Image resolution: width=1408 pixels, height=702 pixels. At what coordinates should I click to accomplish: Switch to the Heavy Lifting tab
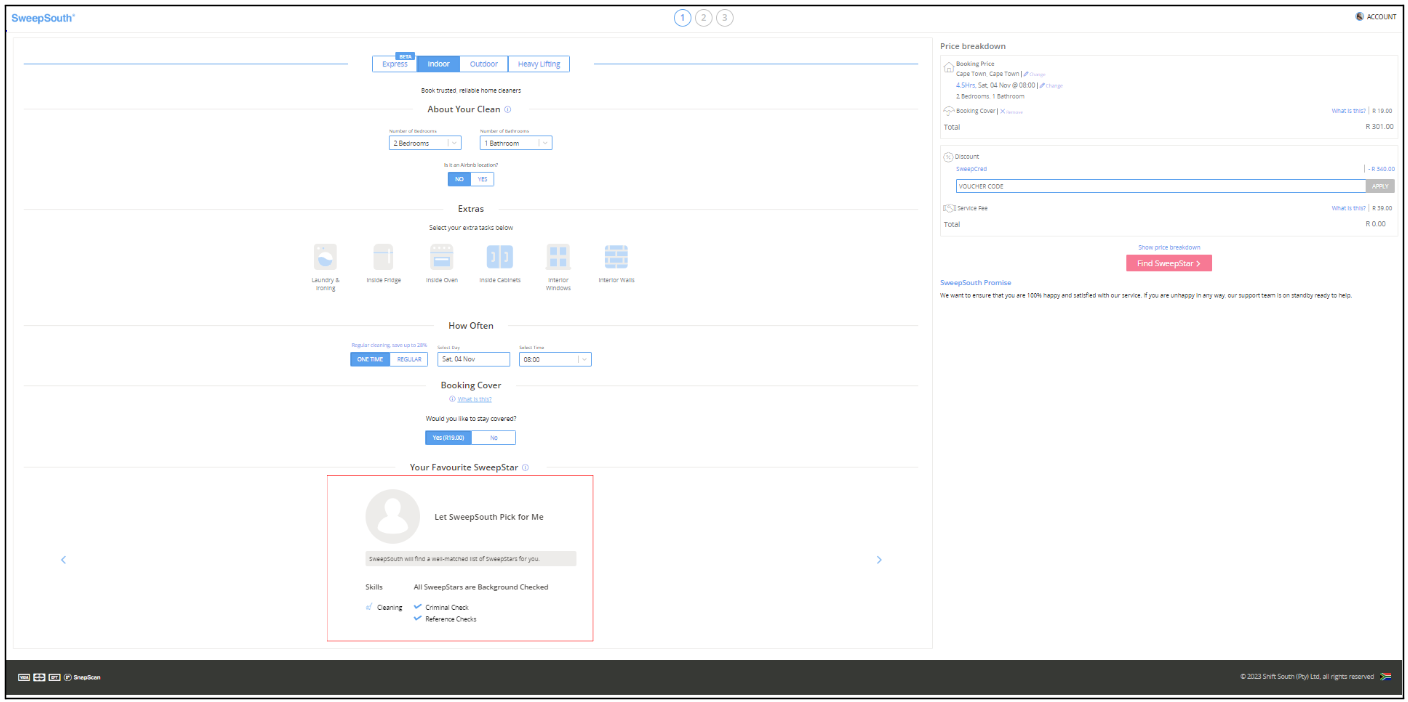click(539, 64)
